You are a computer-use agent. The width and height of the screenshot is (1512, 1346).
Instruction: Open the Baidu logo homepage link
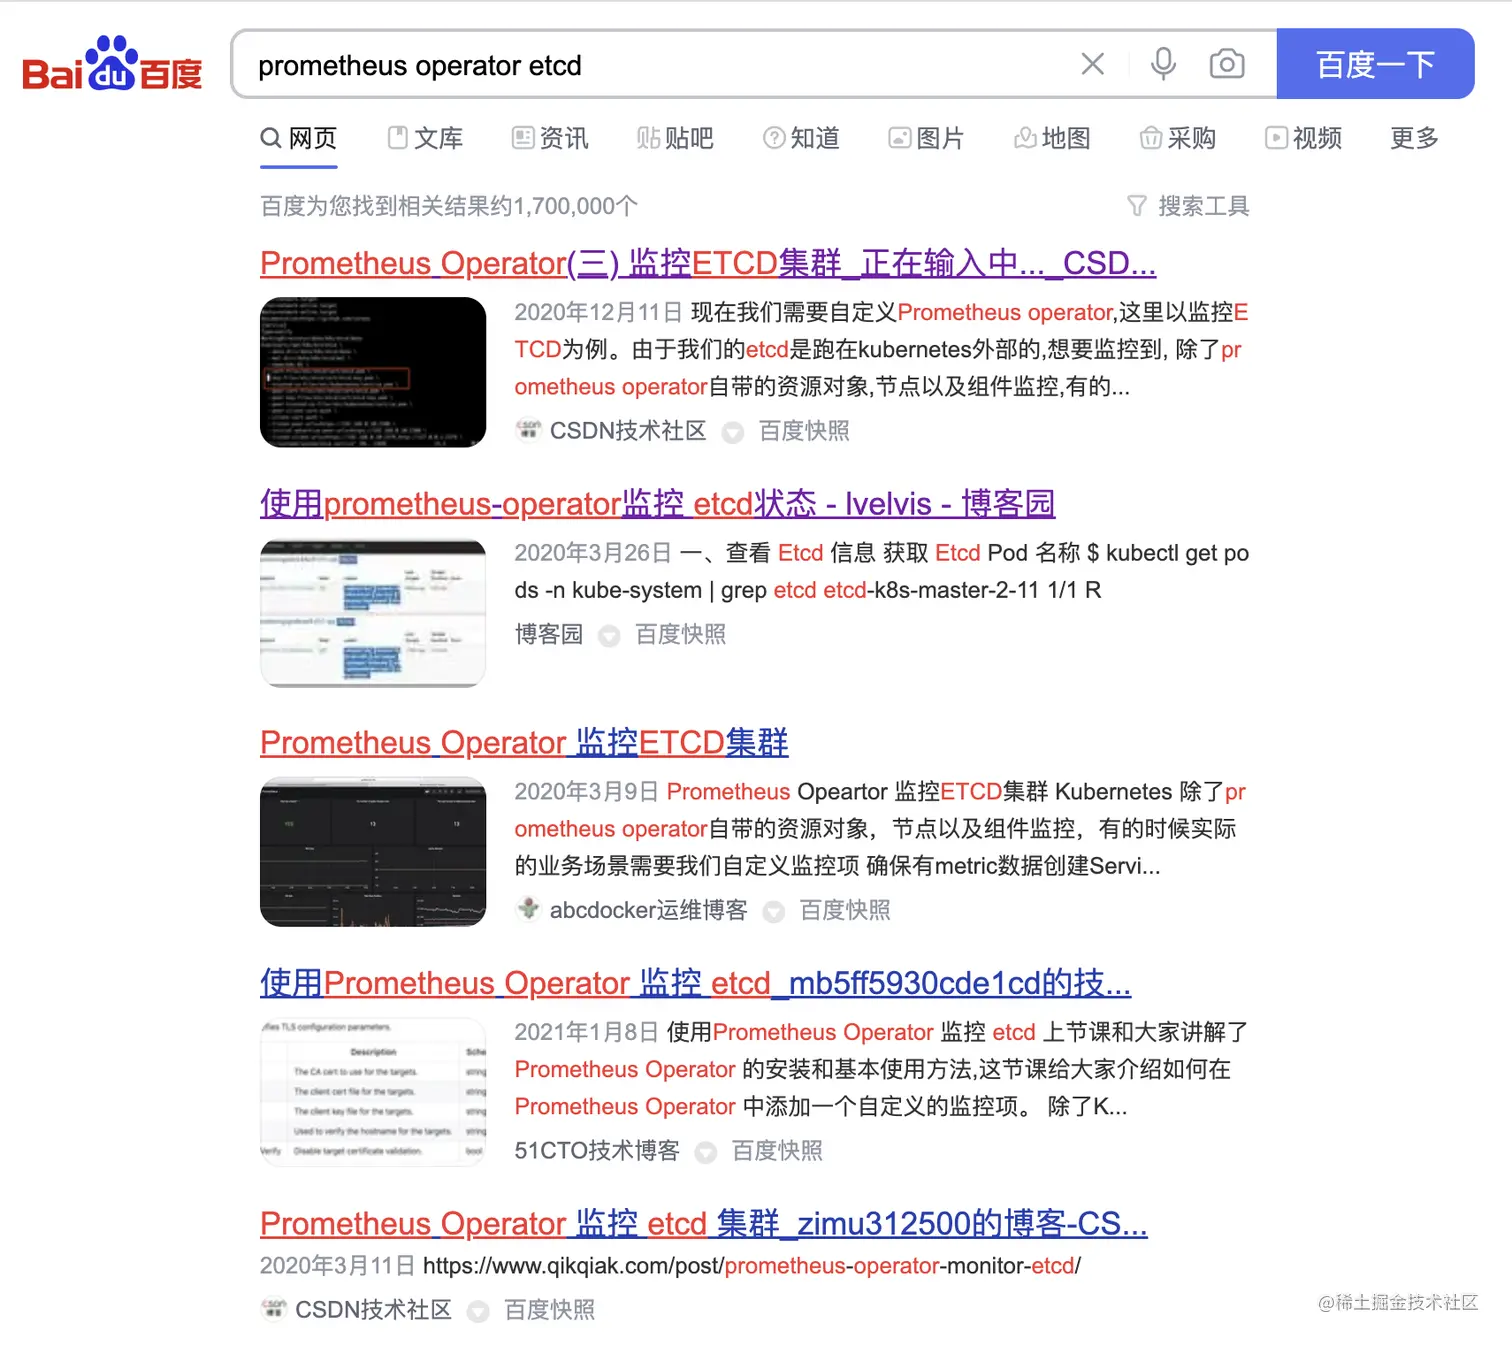[x=112, y=65]
